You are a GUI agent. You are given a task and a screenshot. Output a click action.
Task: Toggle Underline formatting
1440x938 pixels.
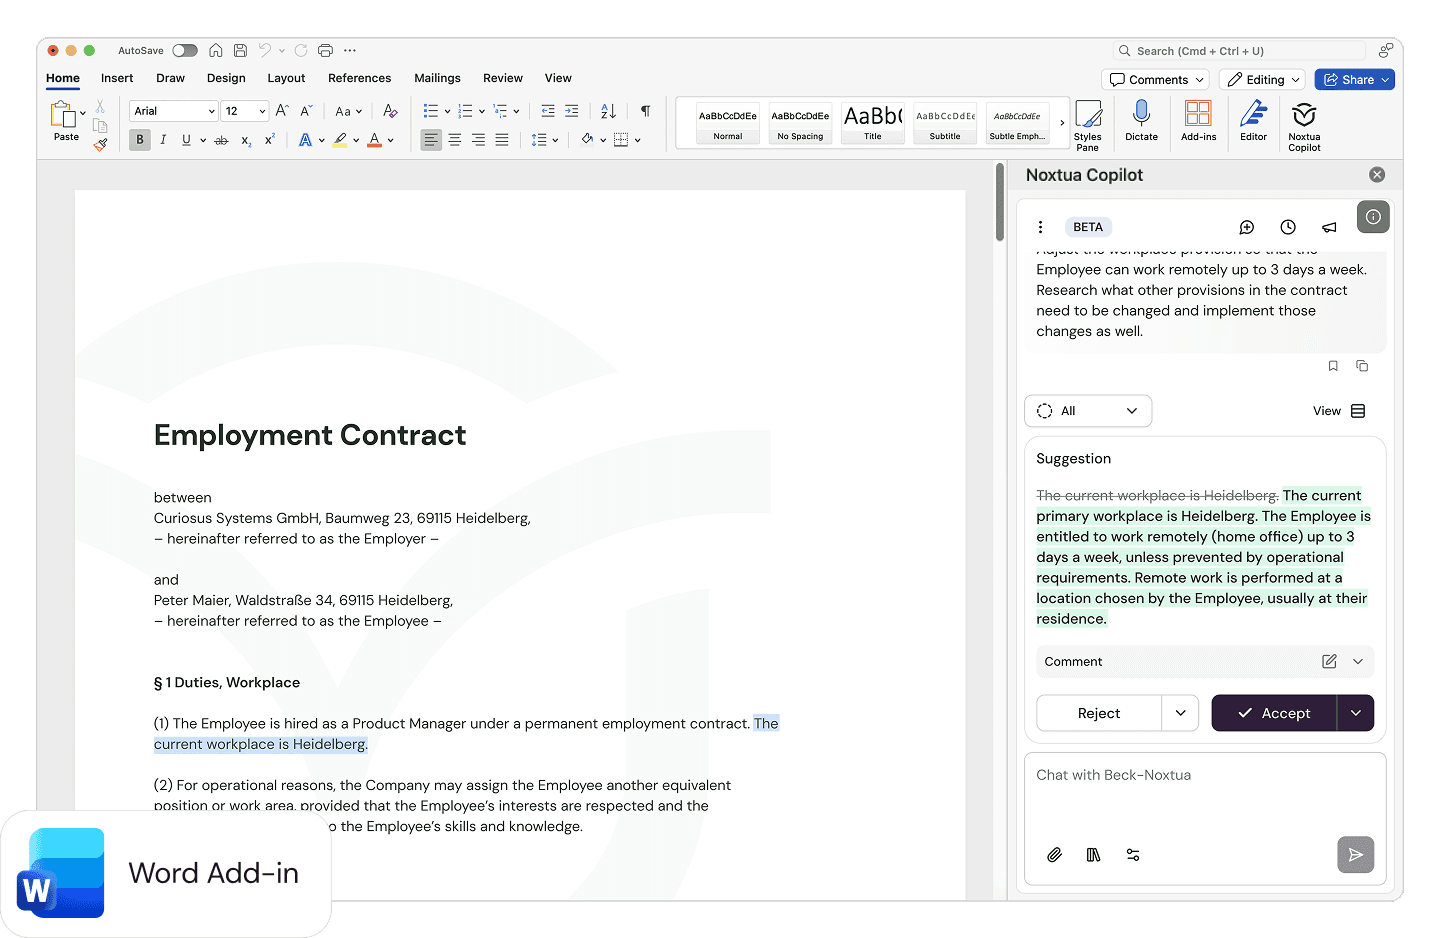coord(186,140)
